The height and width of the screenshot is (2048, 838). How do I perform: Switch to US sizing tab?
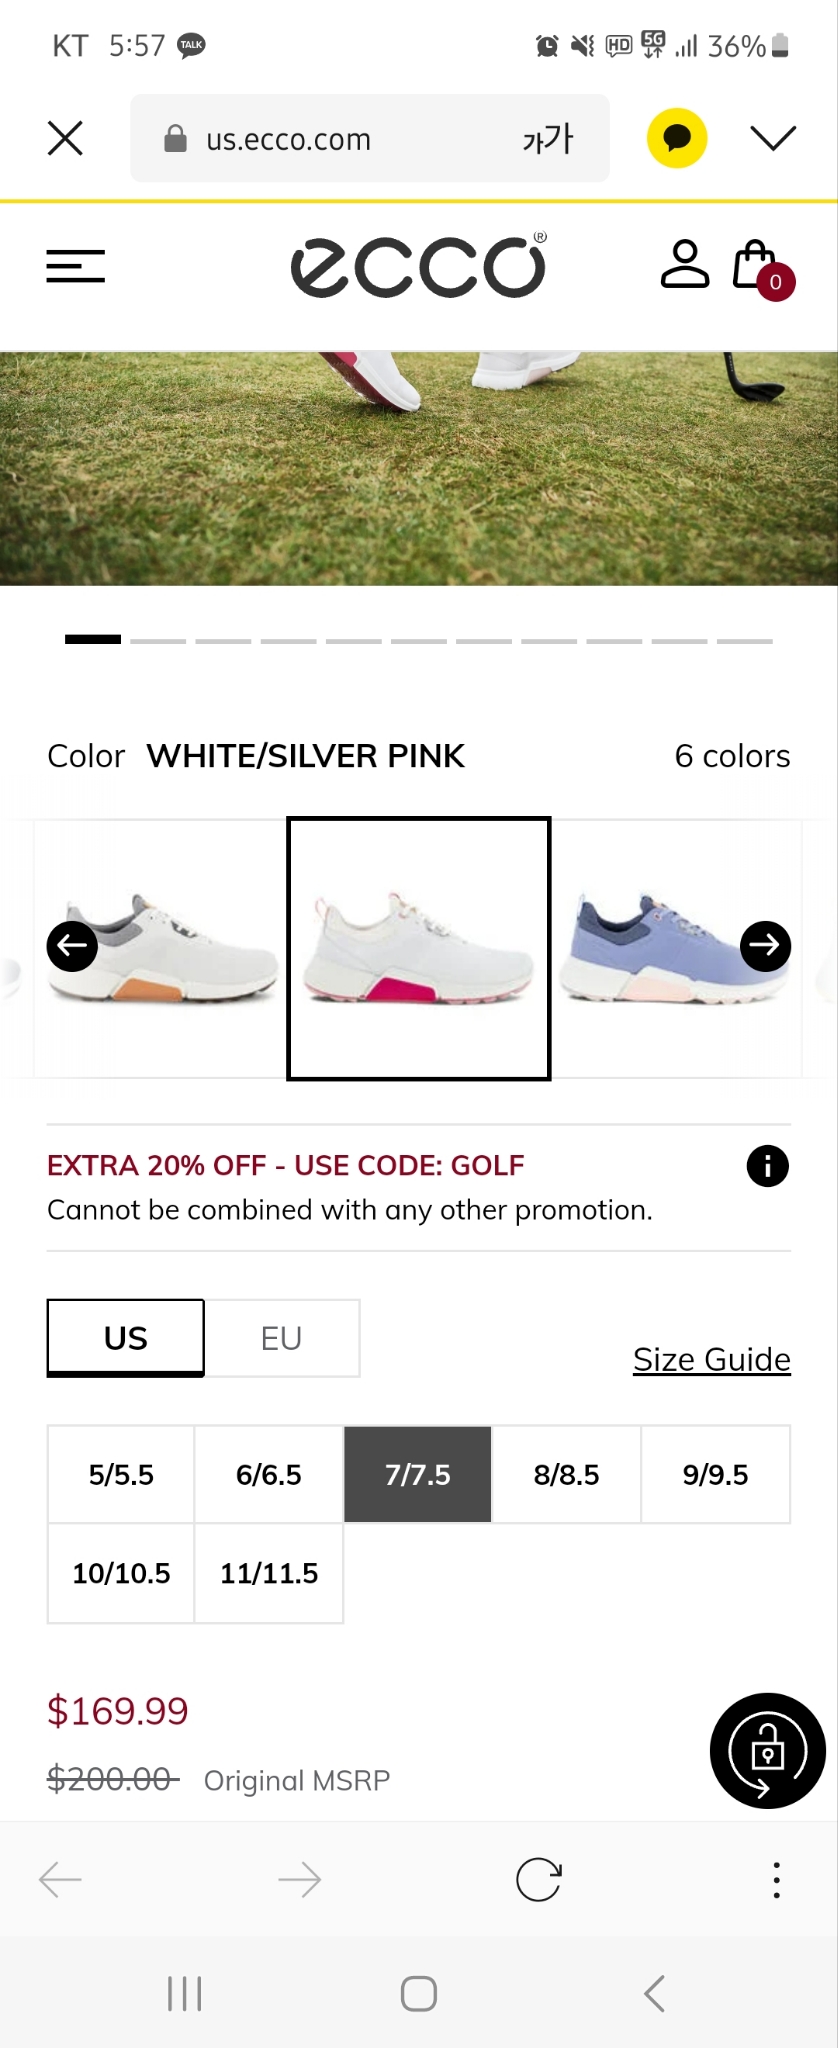(126, 1338)
